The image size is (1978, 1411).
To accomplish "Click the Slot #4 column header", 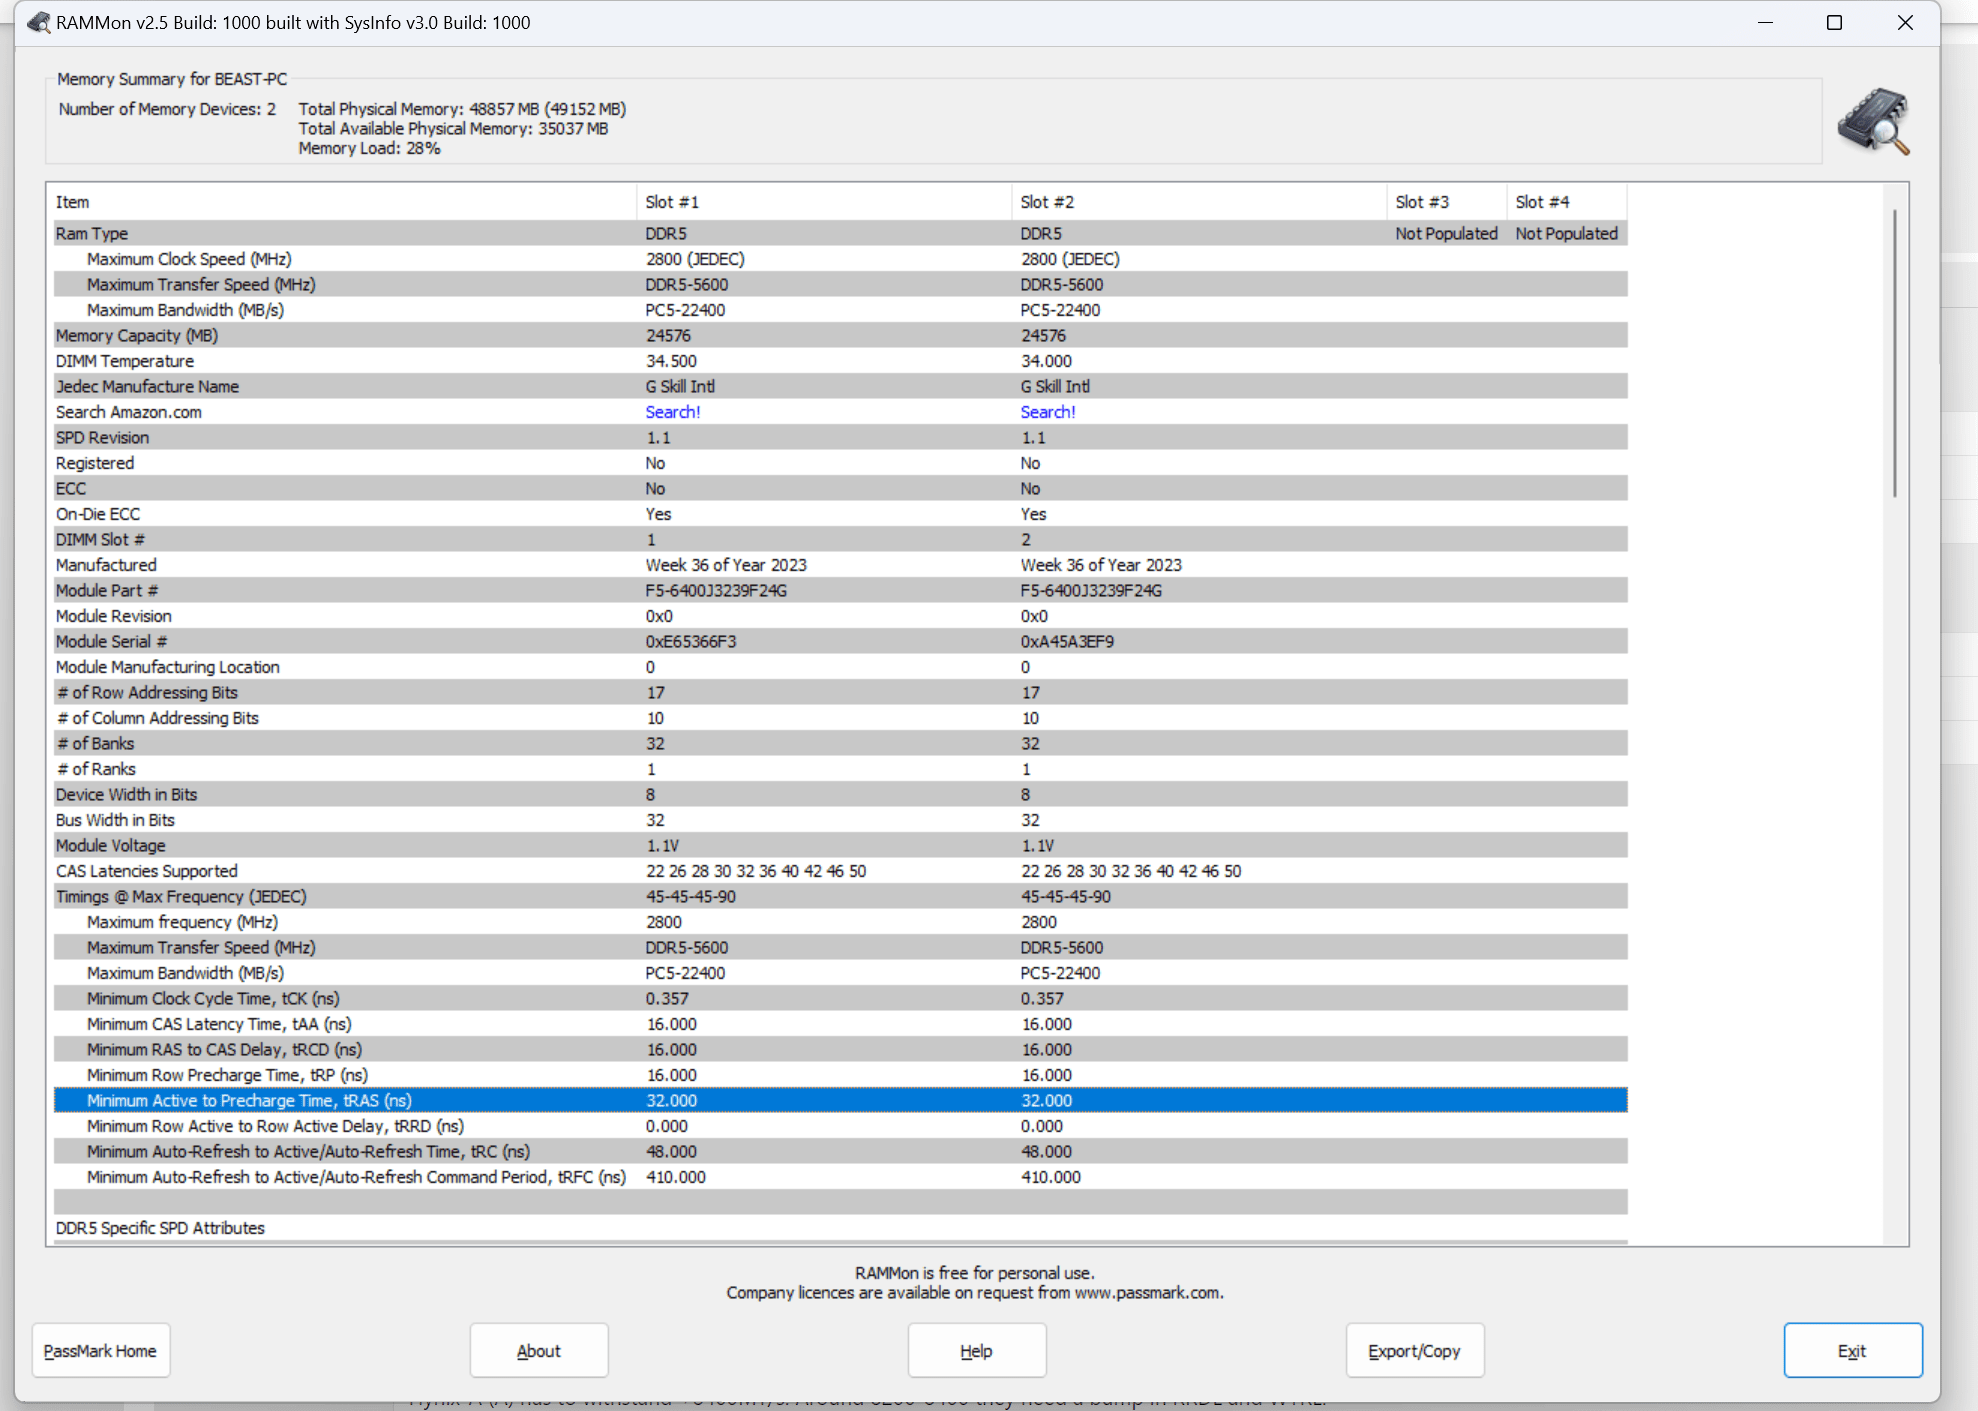I will [x=1566, y=202].
